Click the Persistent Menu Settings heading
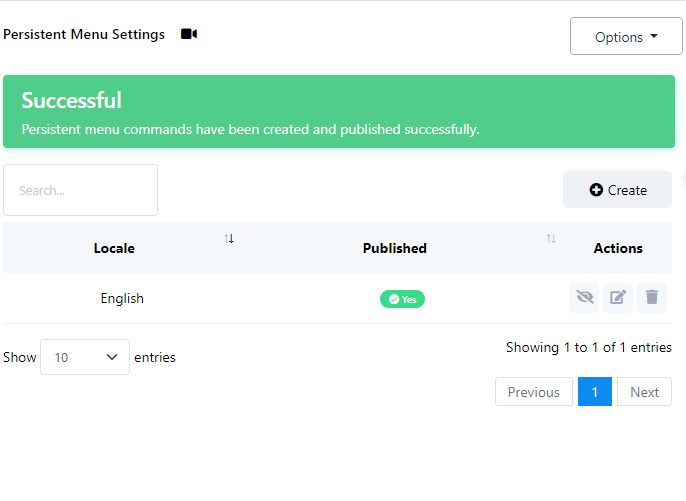 pyautogui.click(x=84, y=34)
